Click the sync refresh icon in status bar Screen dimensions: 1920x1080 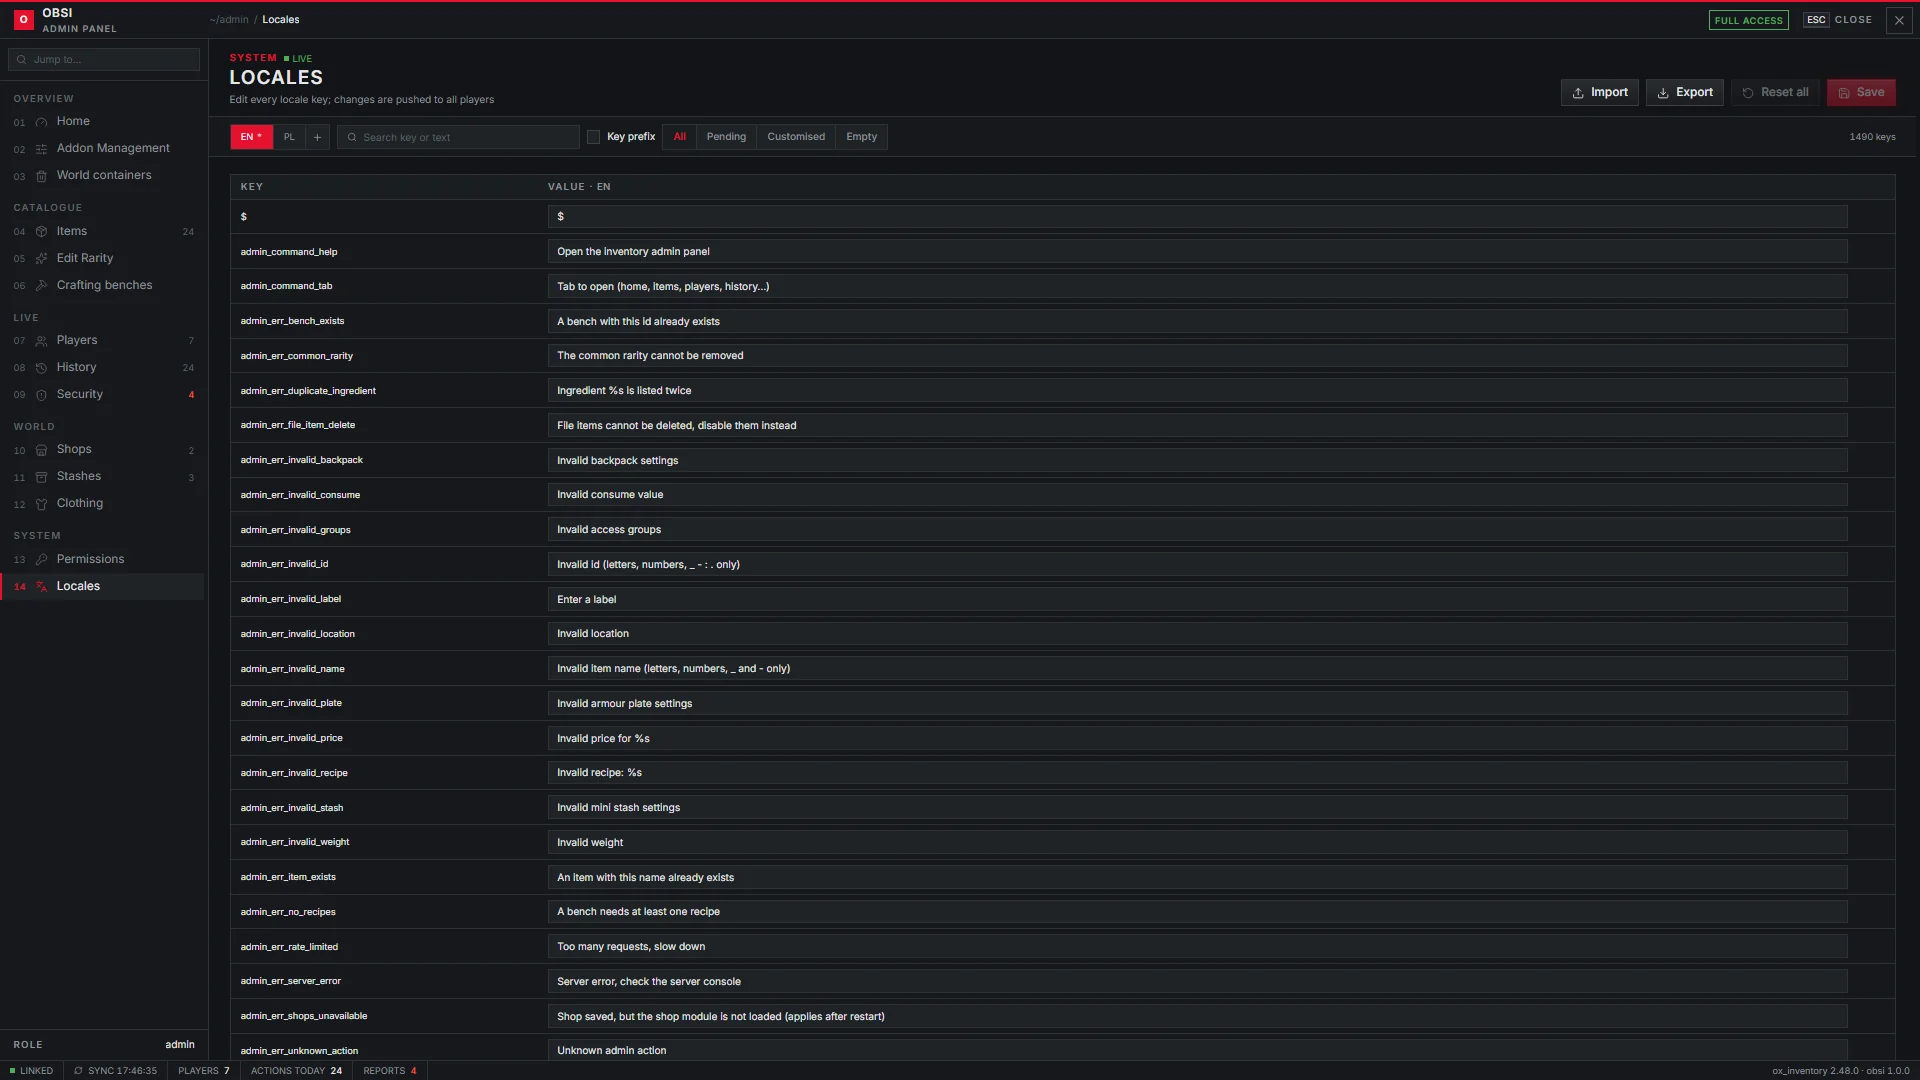[78, 1071]
